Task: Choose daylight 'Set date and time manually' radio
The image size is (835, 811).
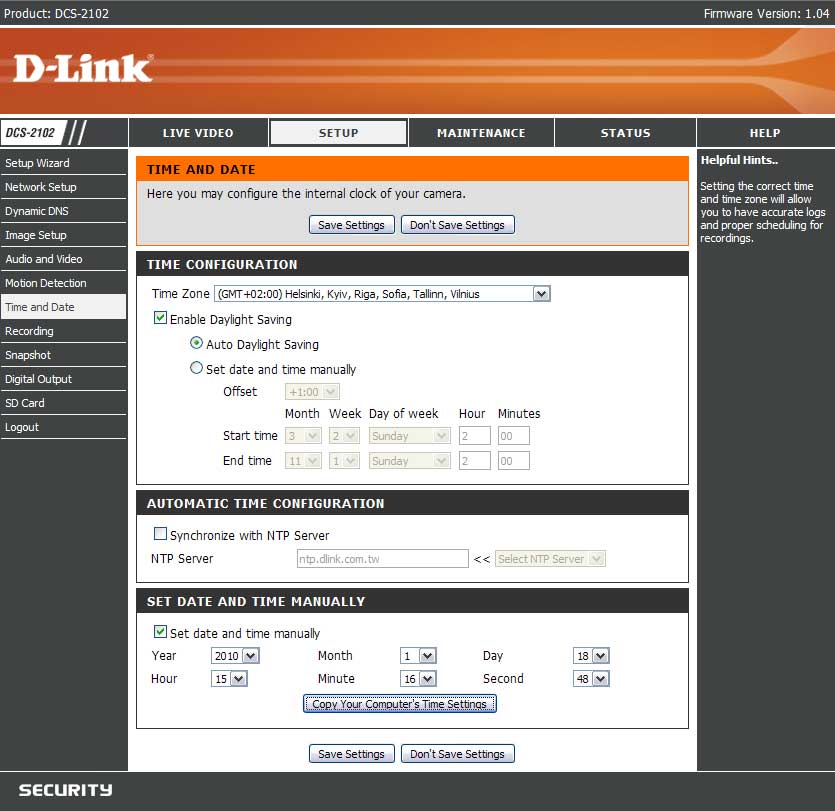Action: tap(196, 369)
